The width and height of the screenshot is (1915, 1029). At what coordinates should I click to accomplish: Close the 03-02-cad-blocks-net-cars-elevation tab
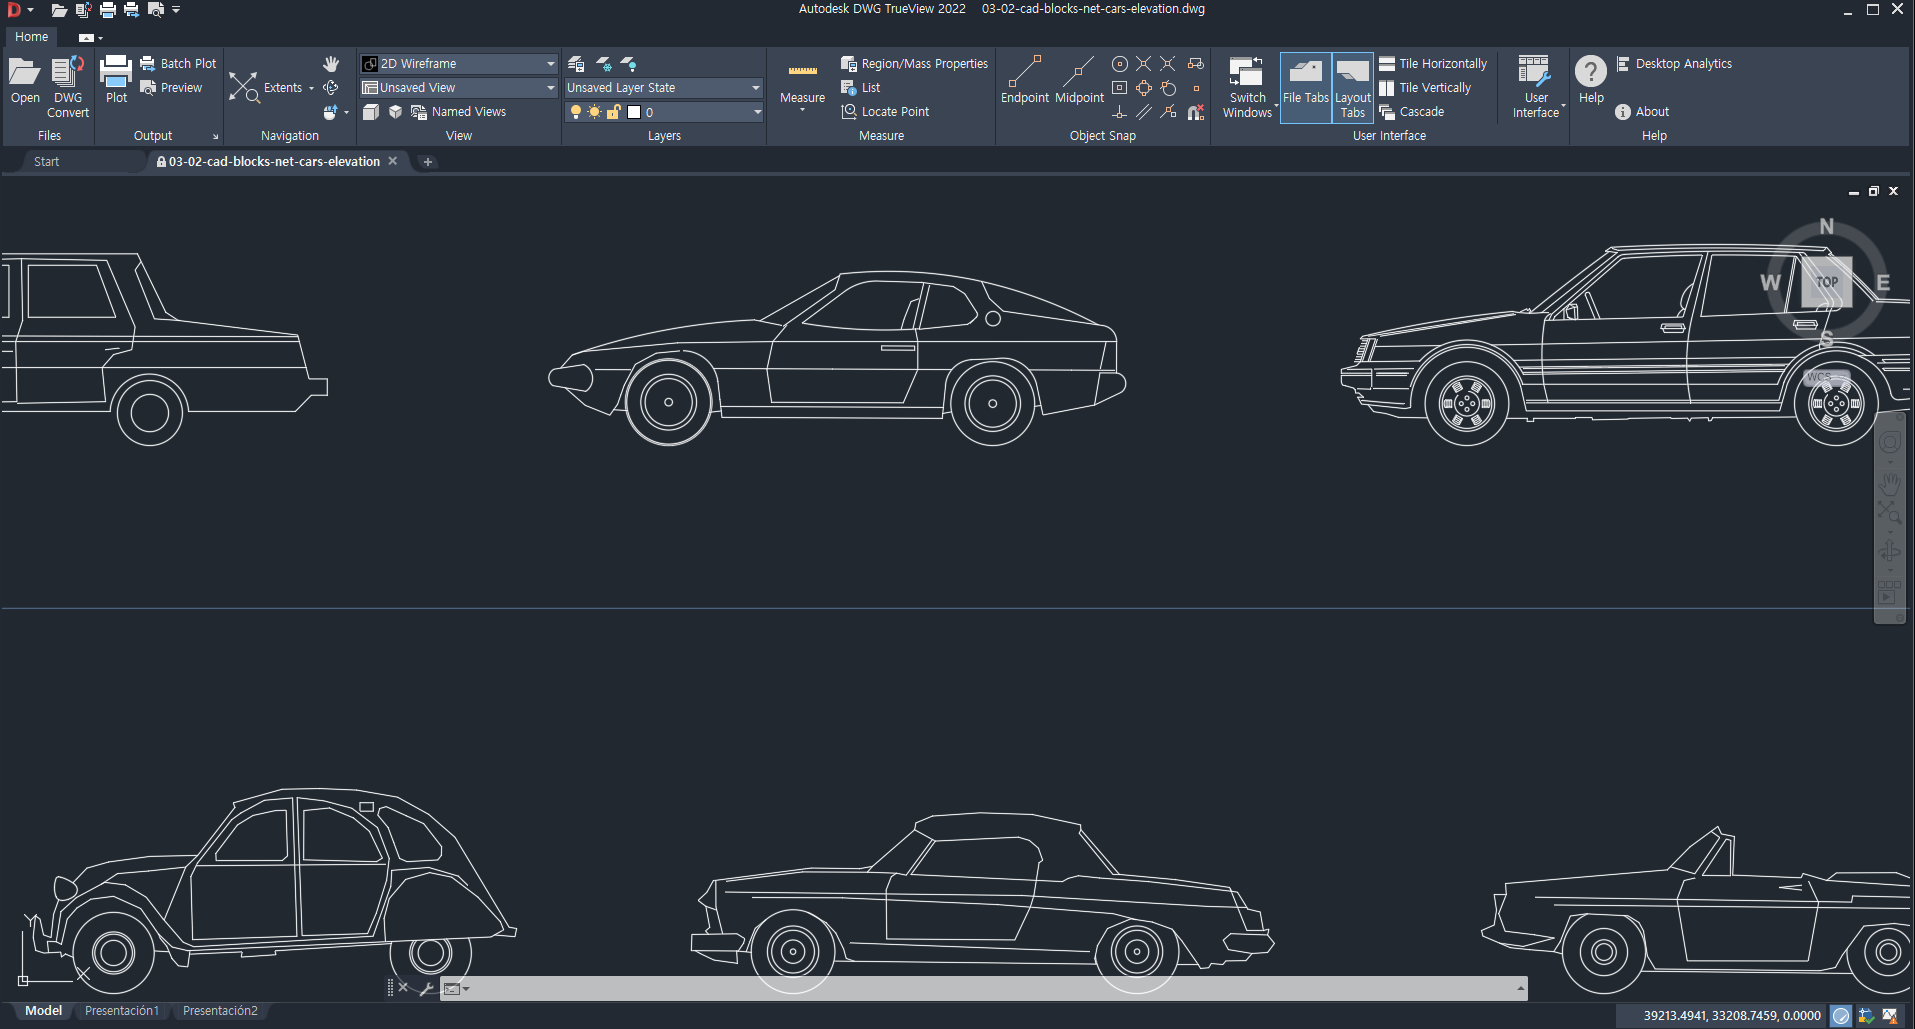tap(393, 161)
